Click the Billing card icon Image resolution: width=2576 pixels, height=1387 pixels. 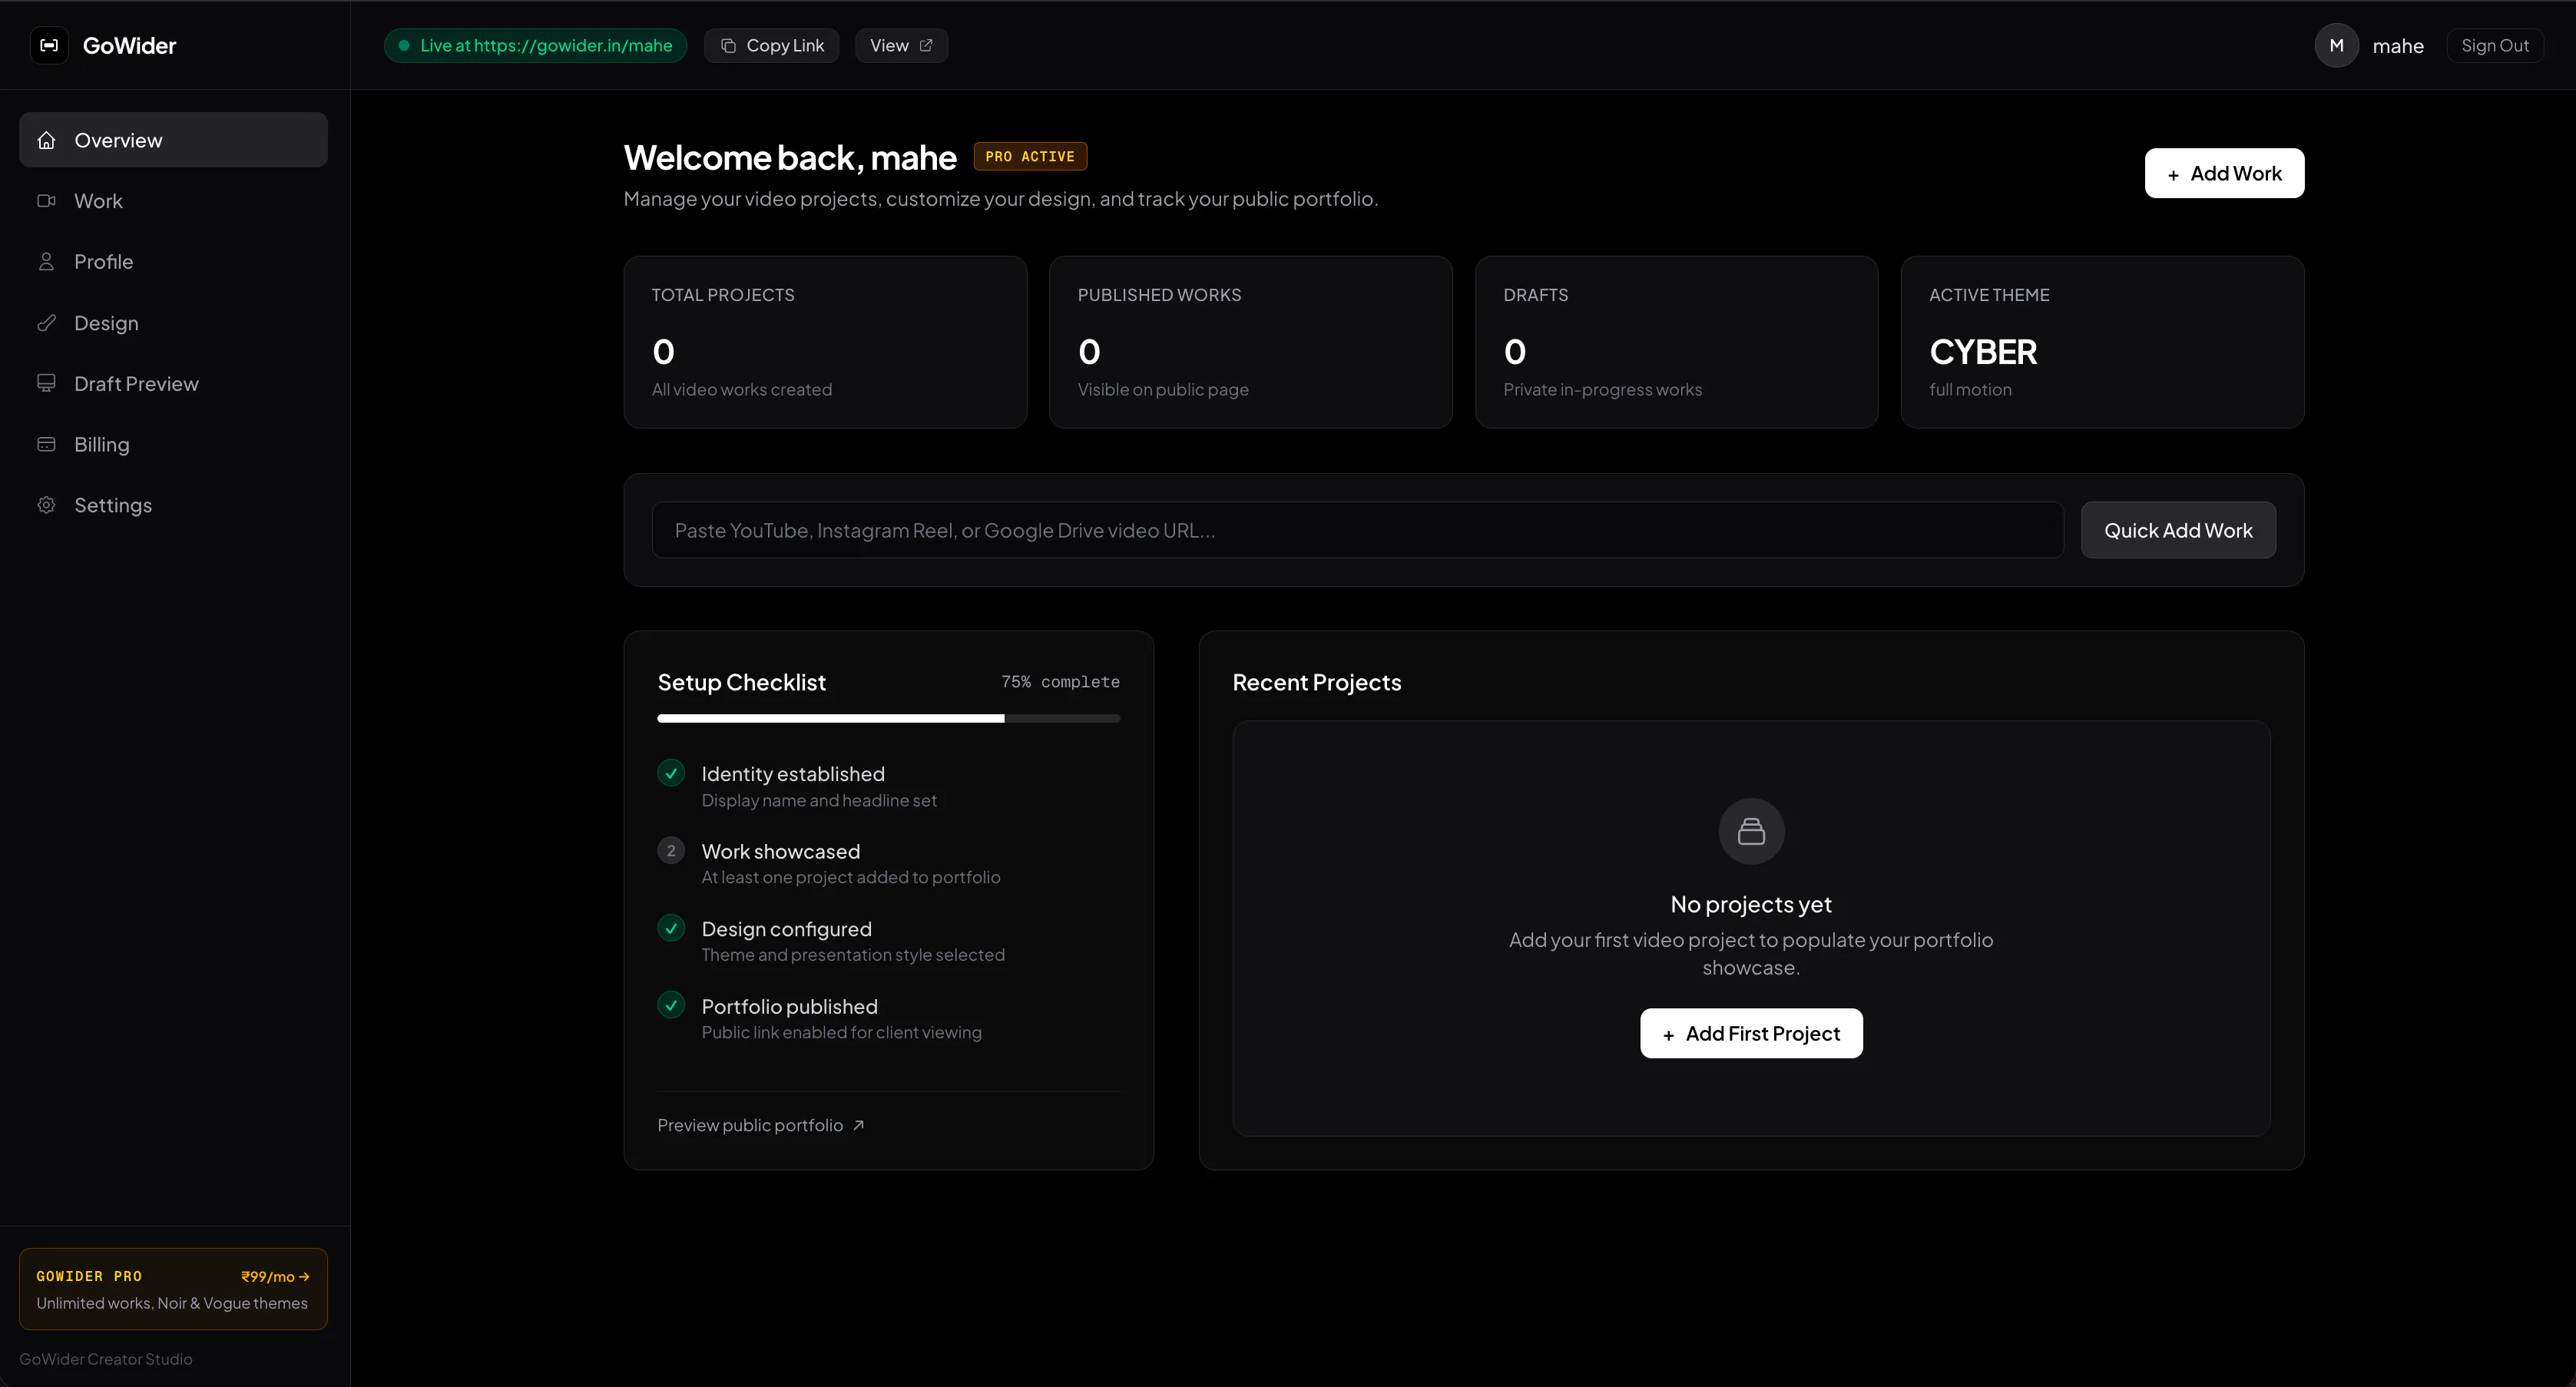(46, 444)
